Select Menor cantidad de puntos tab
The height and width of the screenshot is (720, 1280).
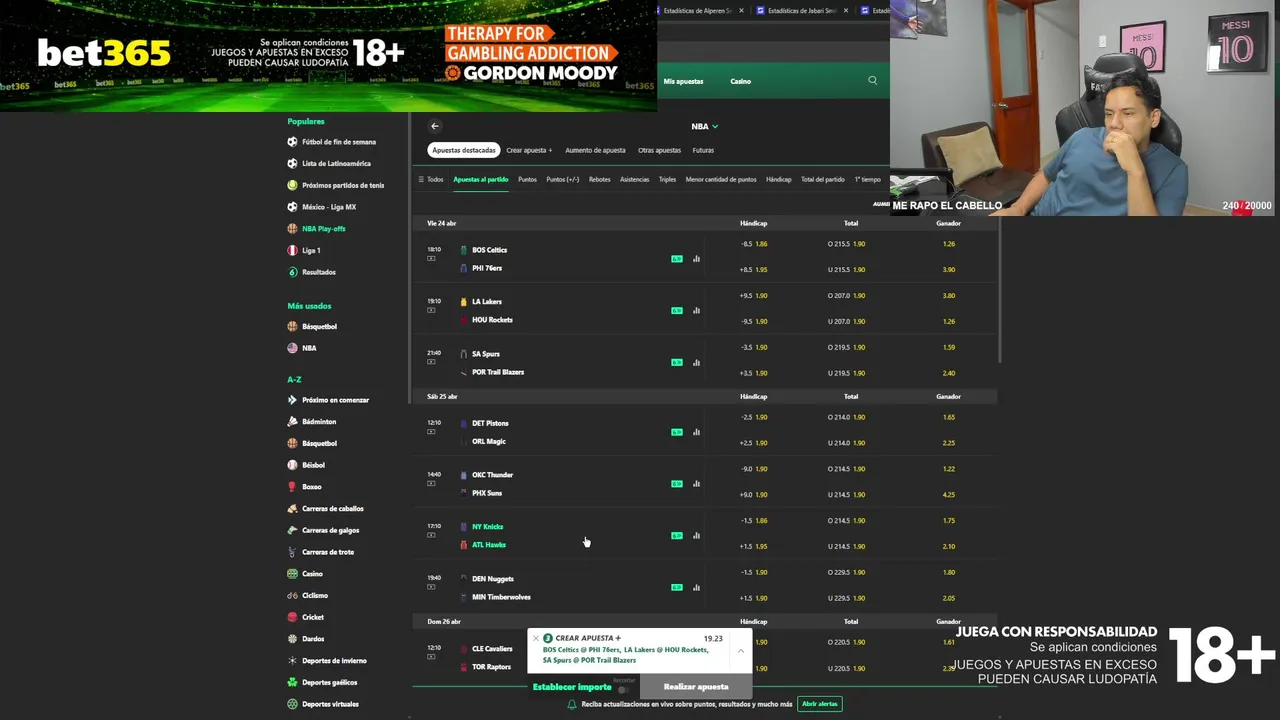pos(721,180)
